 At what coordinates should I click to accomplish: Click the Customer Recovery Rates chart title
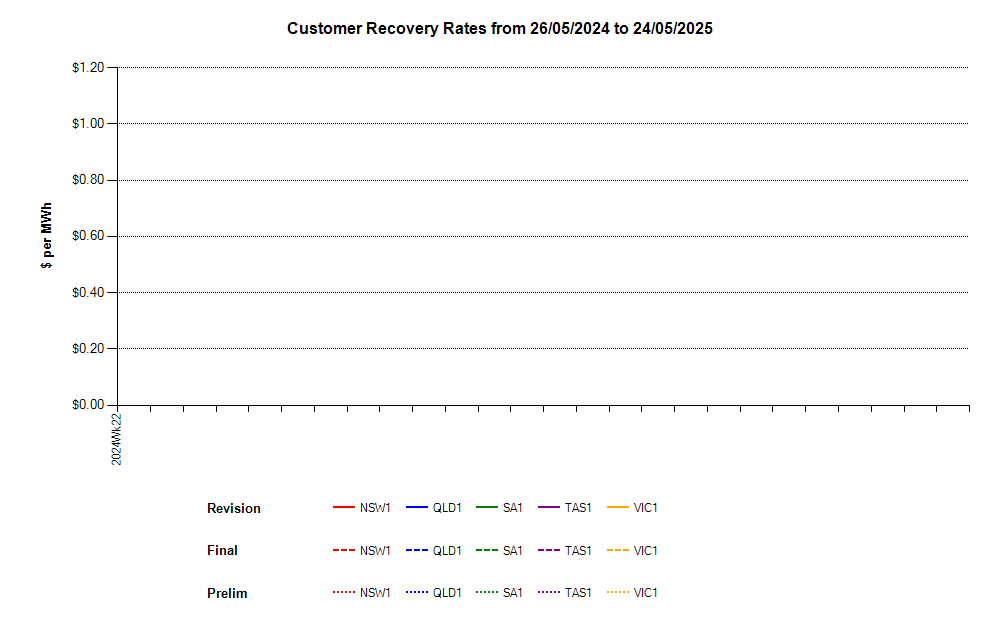(499, 28)
